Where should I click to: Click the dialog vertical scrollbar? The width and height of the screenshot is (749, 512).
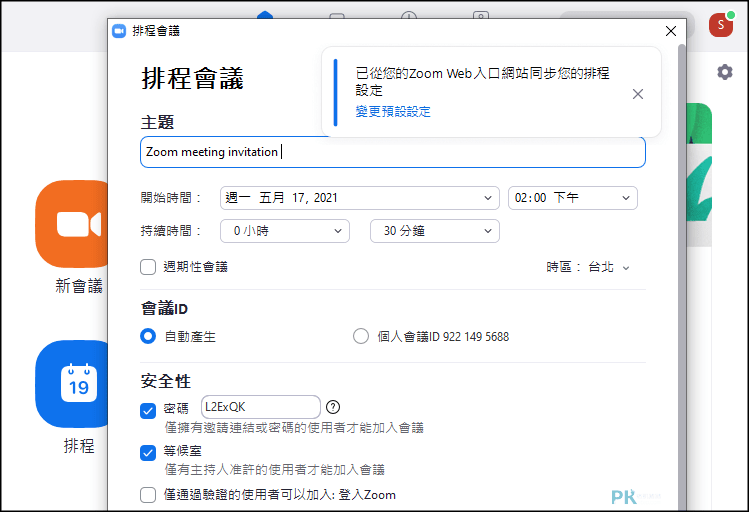(x=682, y=277)
